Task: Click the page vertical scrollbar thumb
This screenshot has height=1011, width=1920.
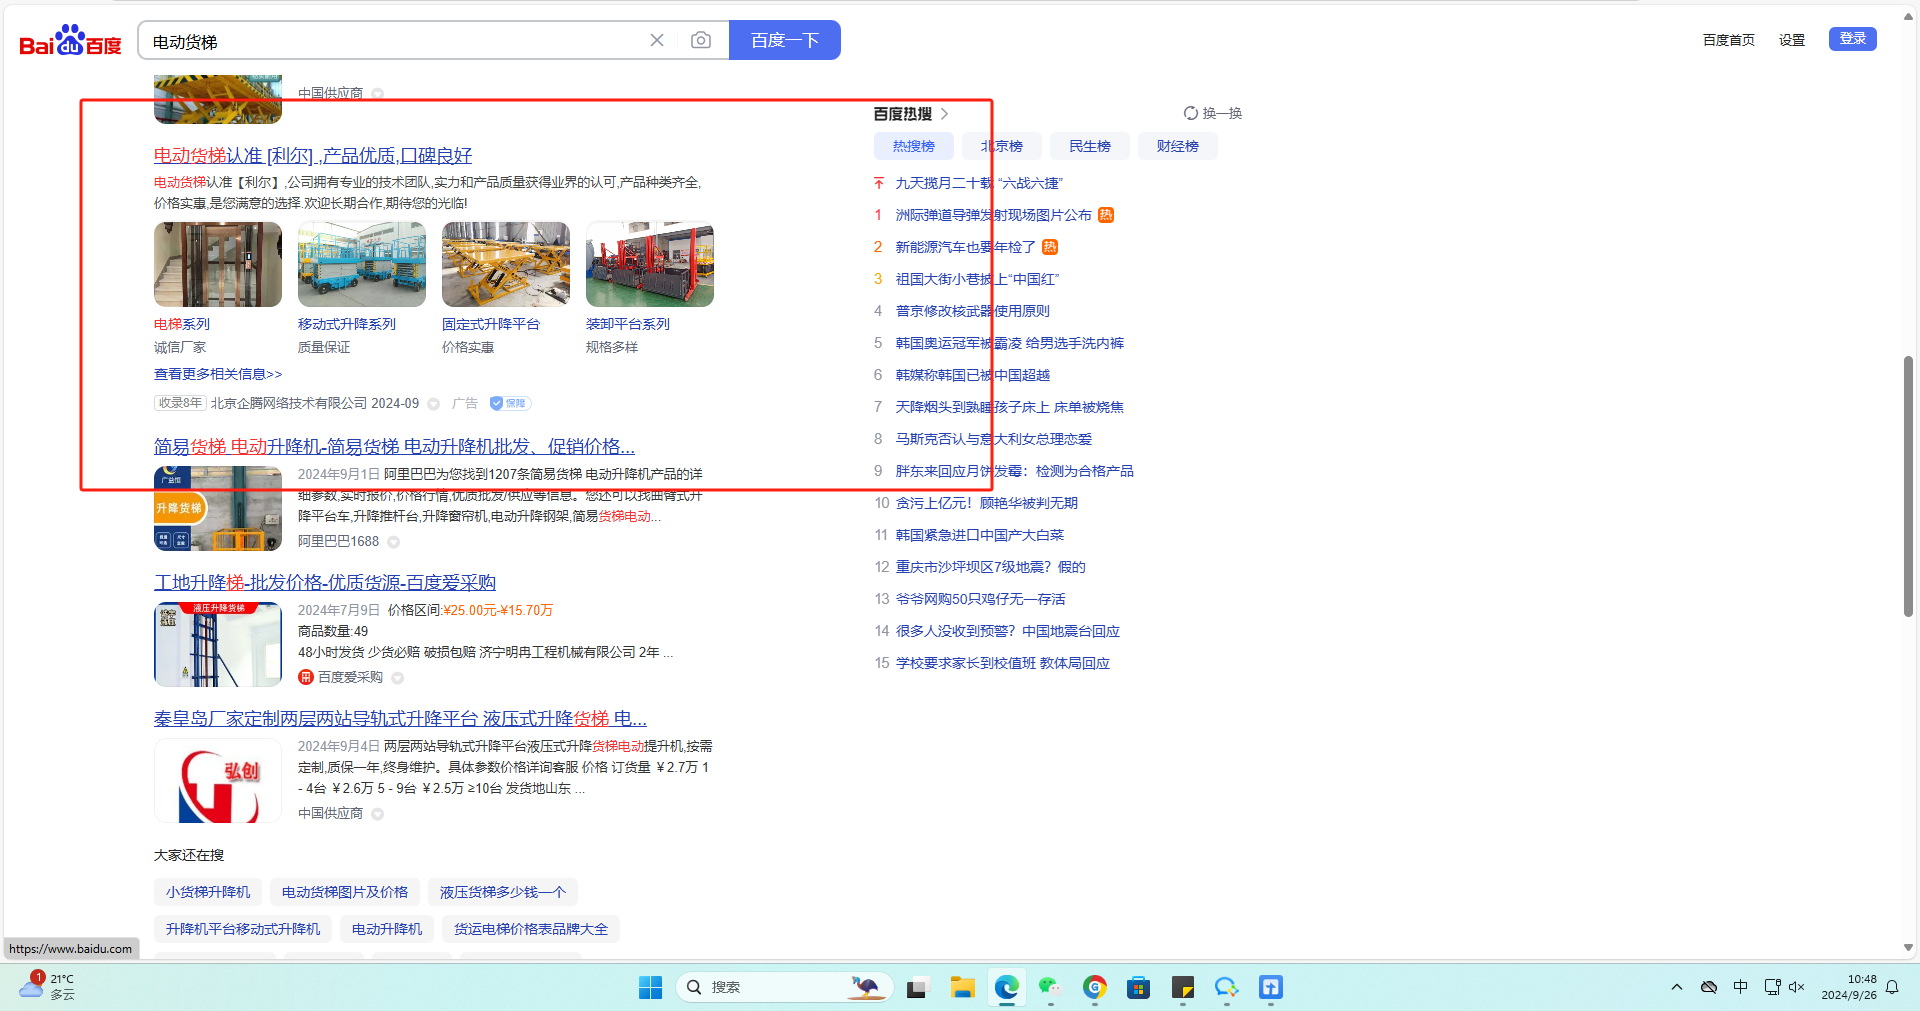Action: point(1908,485)
